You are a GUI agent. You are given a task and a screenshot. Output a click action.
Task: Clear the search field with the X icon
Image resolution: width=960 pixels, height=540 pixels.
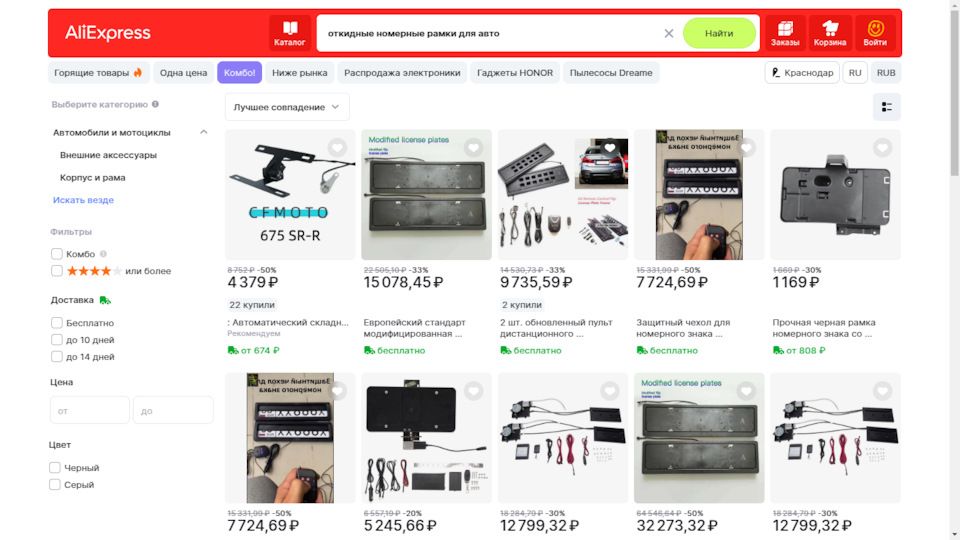click(x=669, y=34)
